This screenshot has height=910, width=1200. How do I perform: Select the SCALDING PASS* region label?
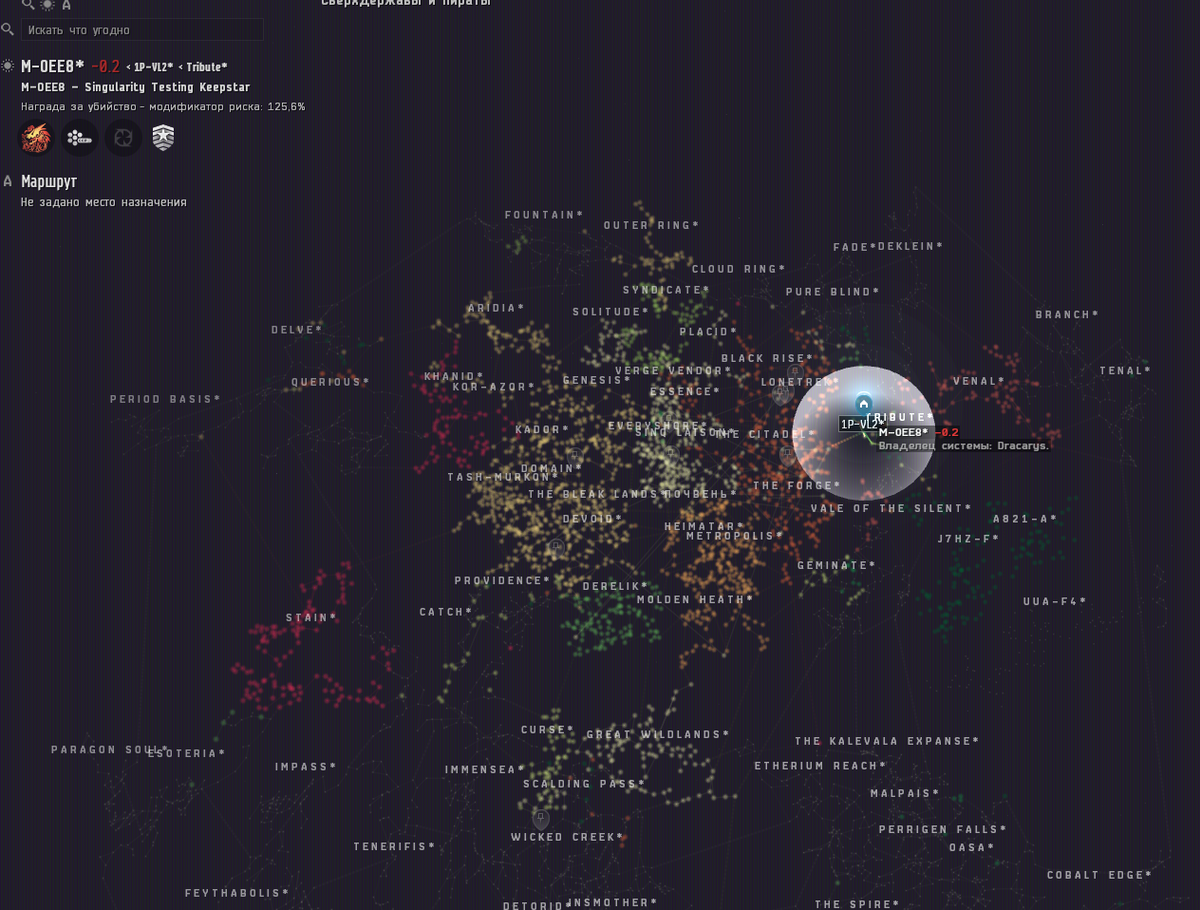pos(585,784)
